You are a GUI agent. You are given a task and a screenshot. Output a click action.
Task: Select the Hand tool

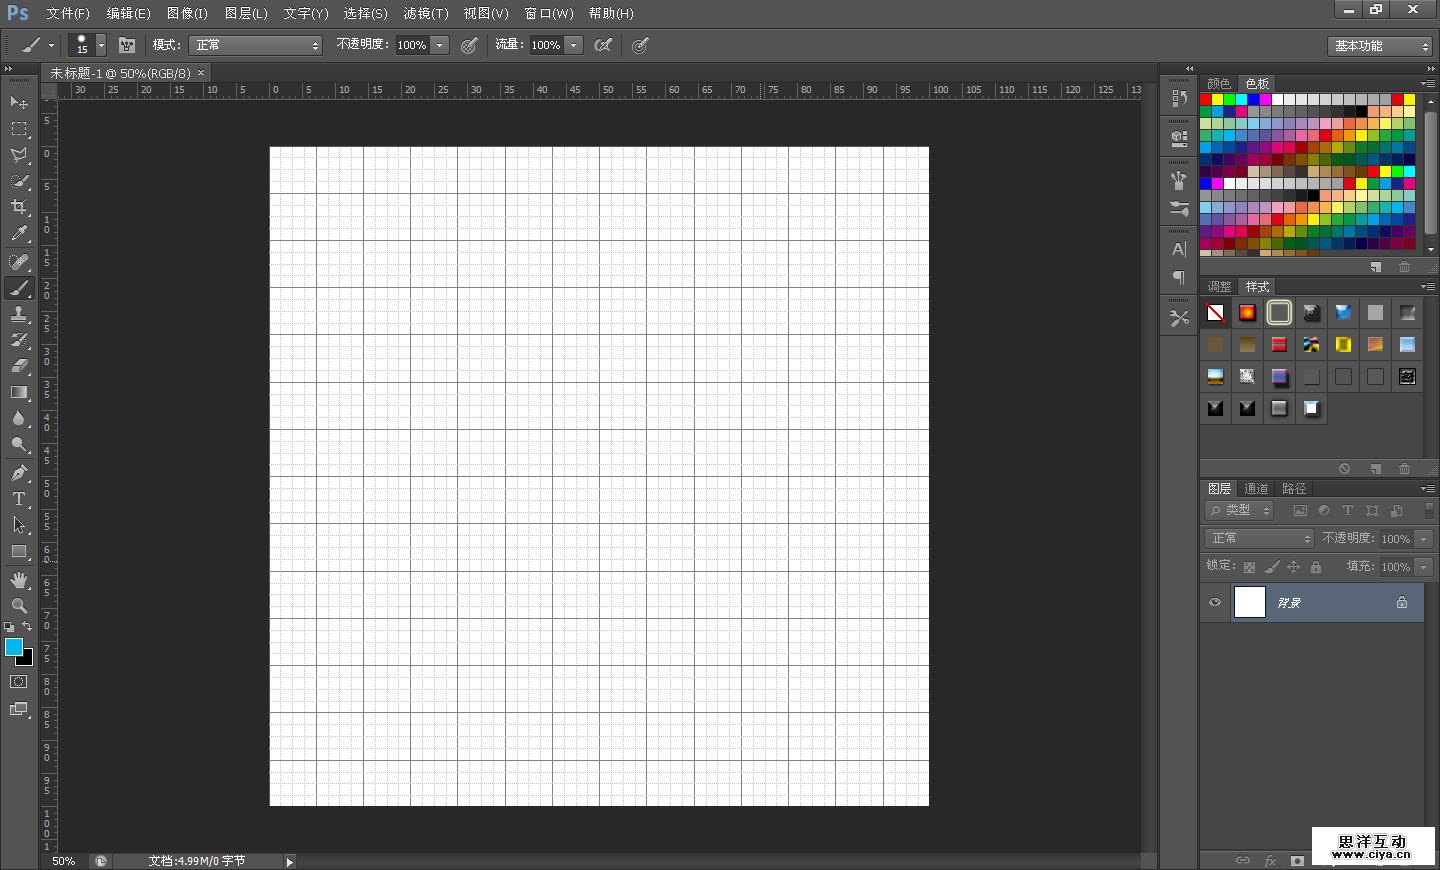tap(19, 580)
